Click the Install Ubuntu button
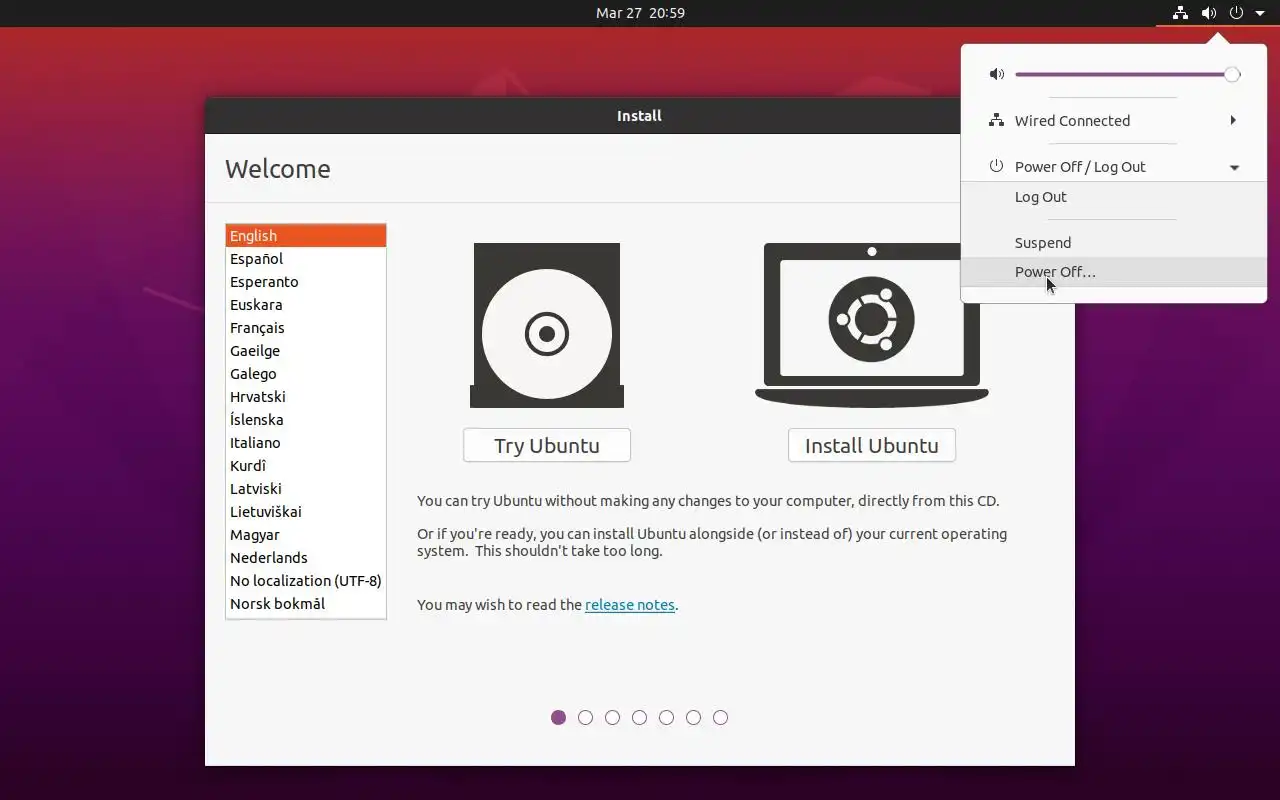The height and width of the screenshot is (800, 1280). pyautogui.click(x=872, y=445)
